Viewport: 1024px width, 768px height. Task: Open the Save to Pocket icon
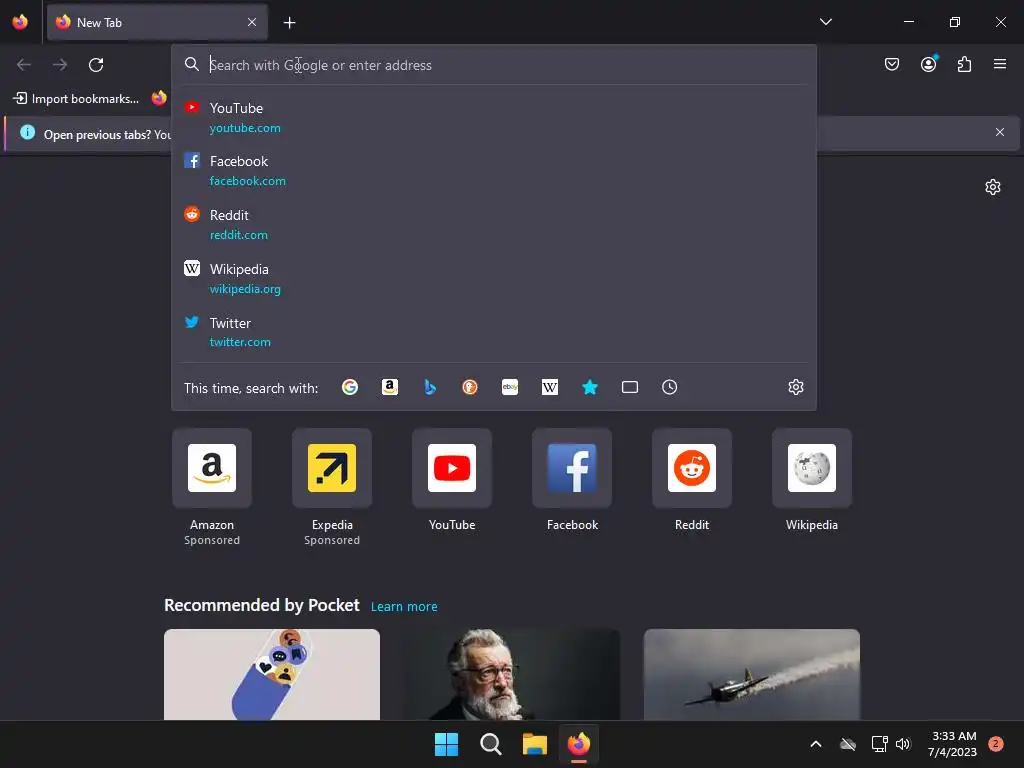892,64
